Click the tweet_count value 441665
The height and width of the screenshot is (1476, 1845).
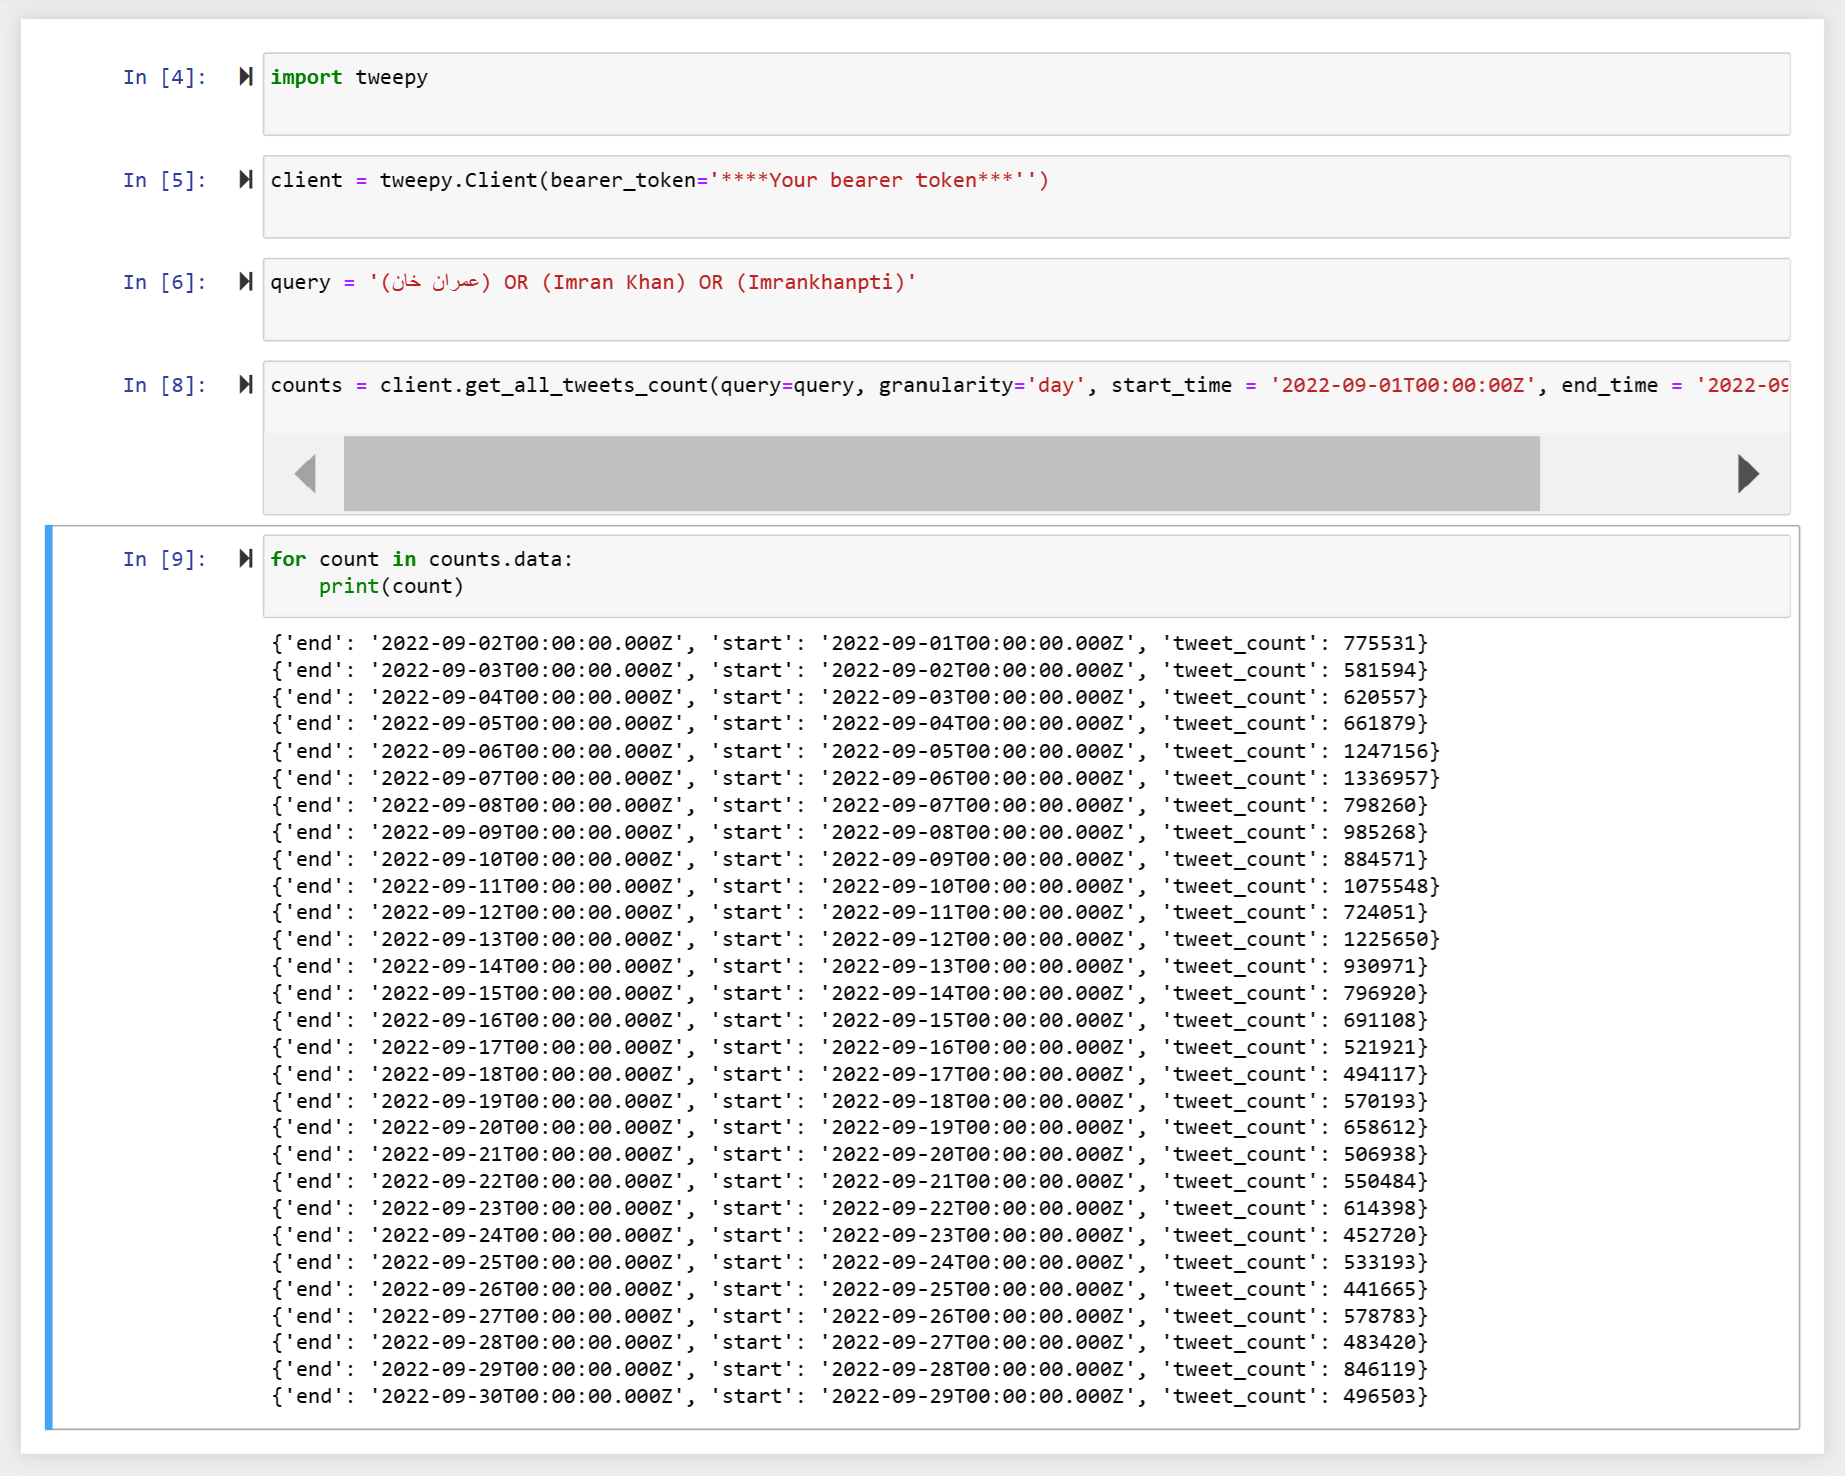tap(1379, 1289)
